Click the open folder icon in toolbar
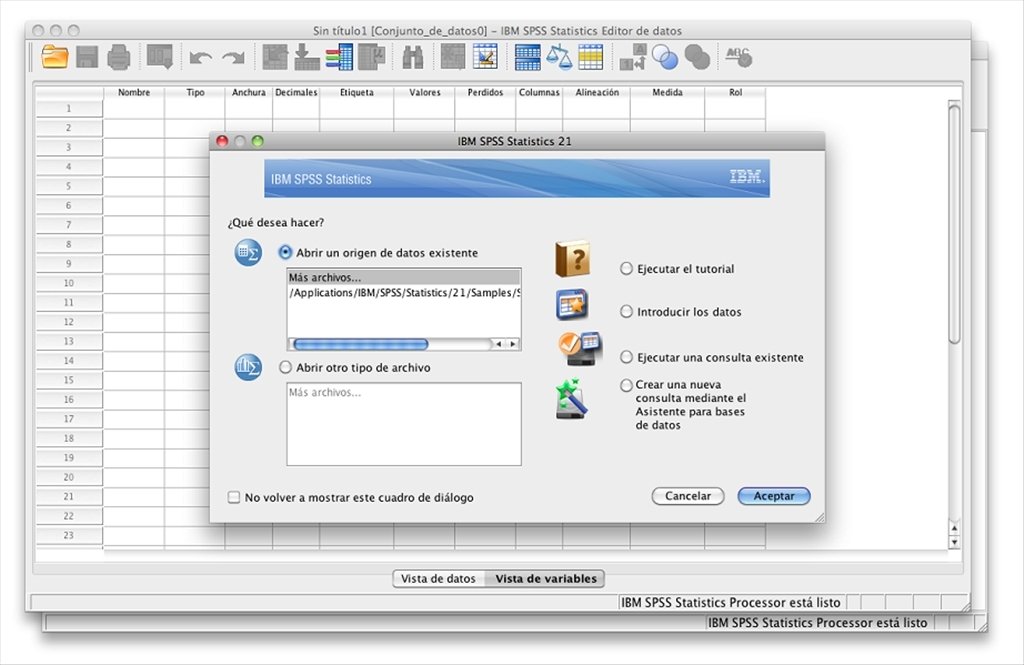Screen dimensions: 1024x665 point(55,57)
